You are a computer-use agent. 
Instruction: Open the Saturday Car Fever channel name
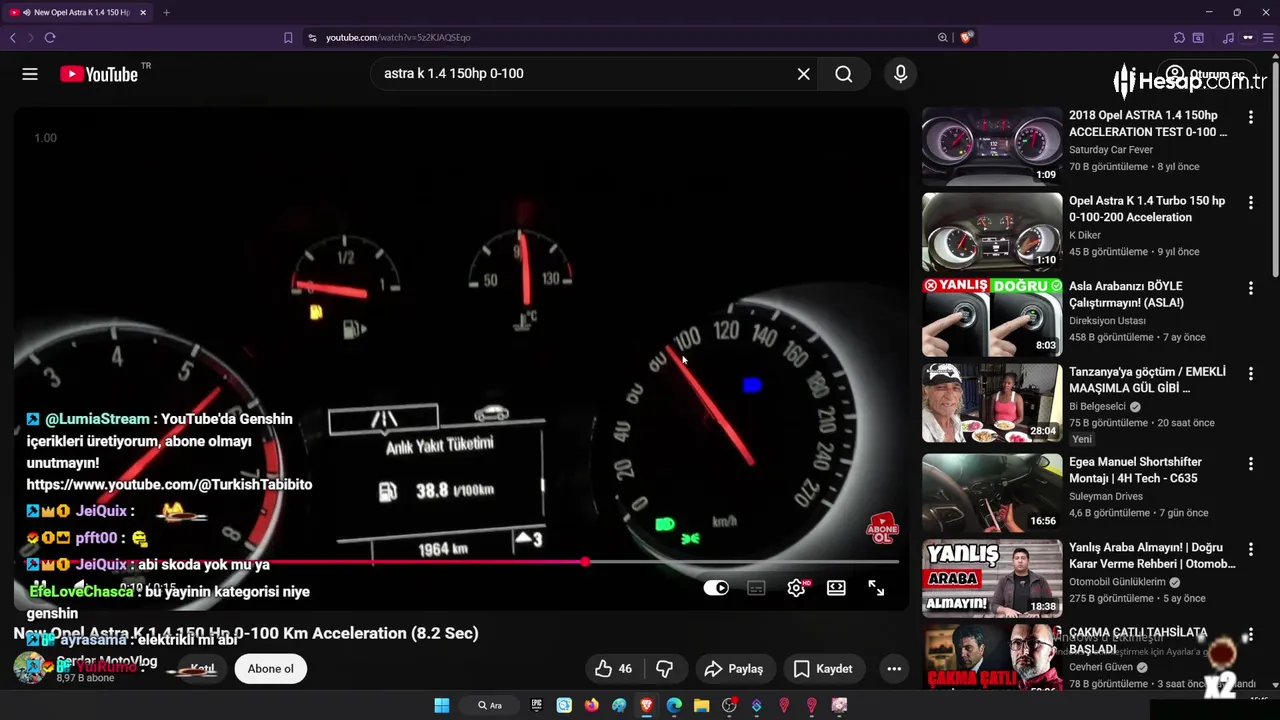[1111, 150]
